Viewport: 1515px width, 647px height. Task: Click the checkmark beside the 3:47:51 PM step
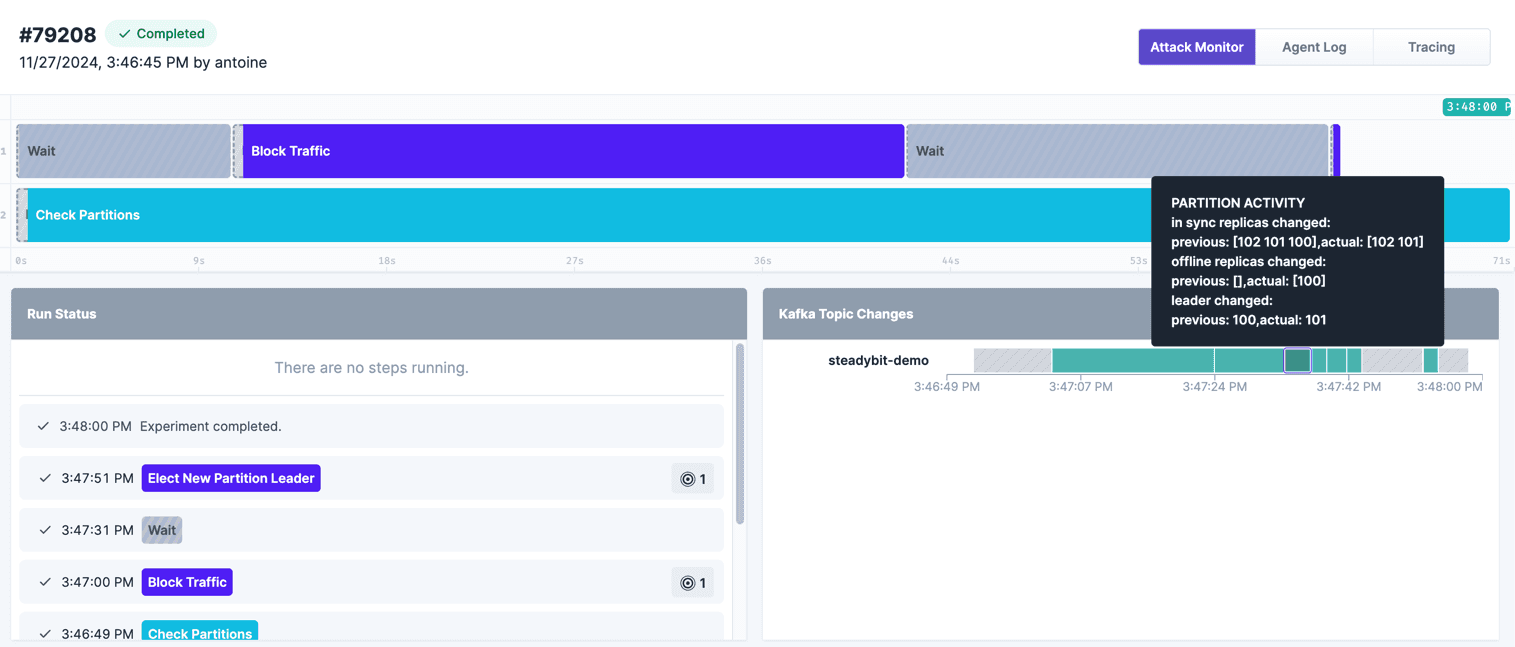tap(44, 478)
